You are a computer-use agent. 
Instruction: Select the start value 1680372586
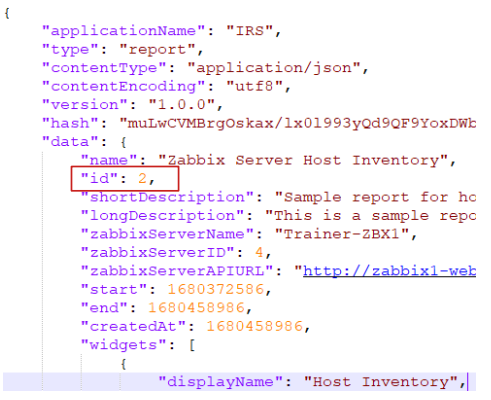[216, 290]
